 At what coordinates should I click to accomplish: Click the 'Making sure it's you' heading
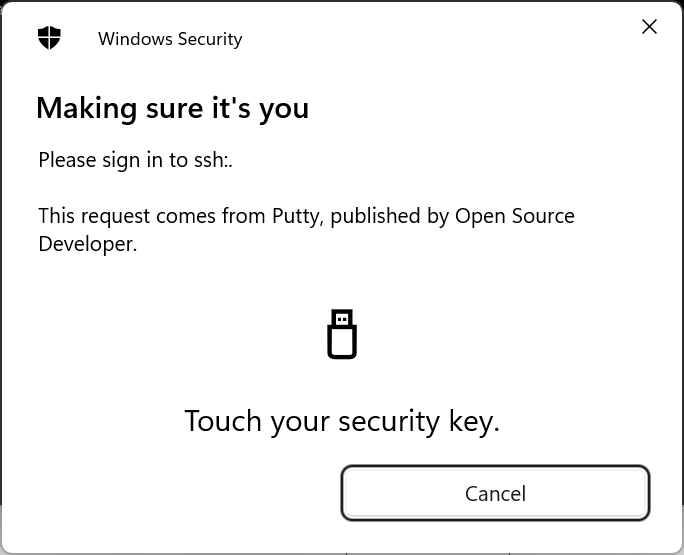coord(172,108)
